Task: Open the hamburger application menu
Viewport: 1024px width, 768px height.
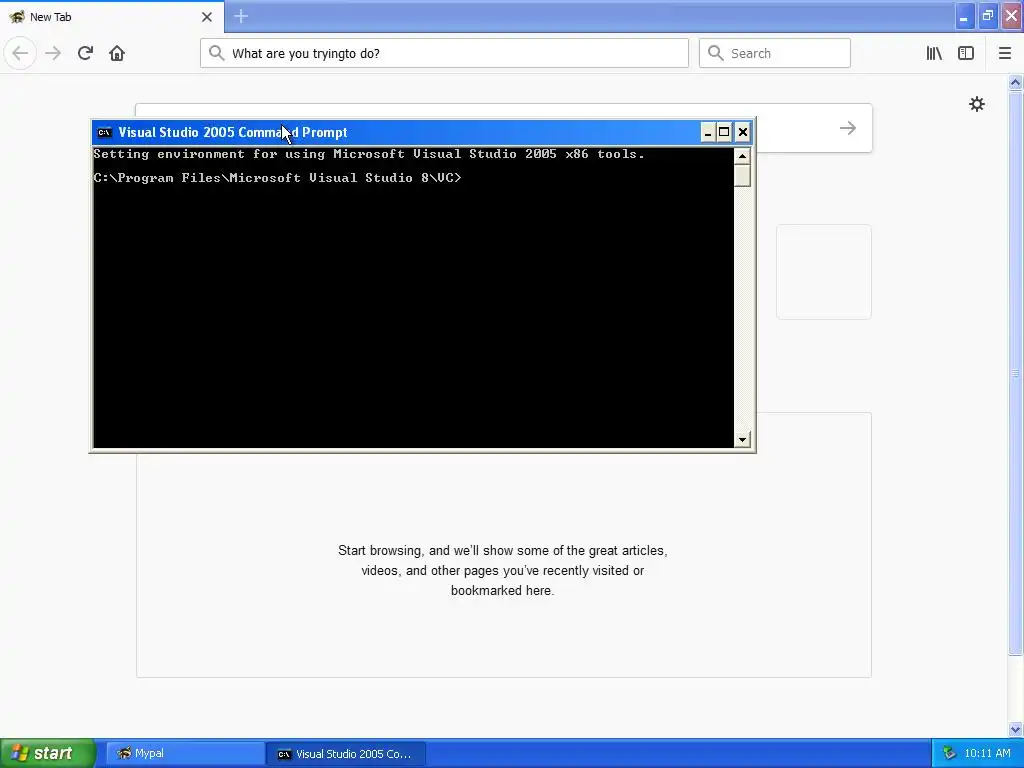Action: pos(1004,53)
